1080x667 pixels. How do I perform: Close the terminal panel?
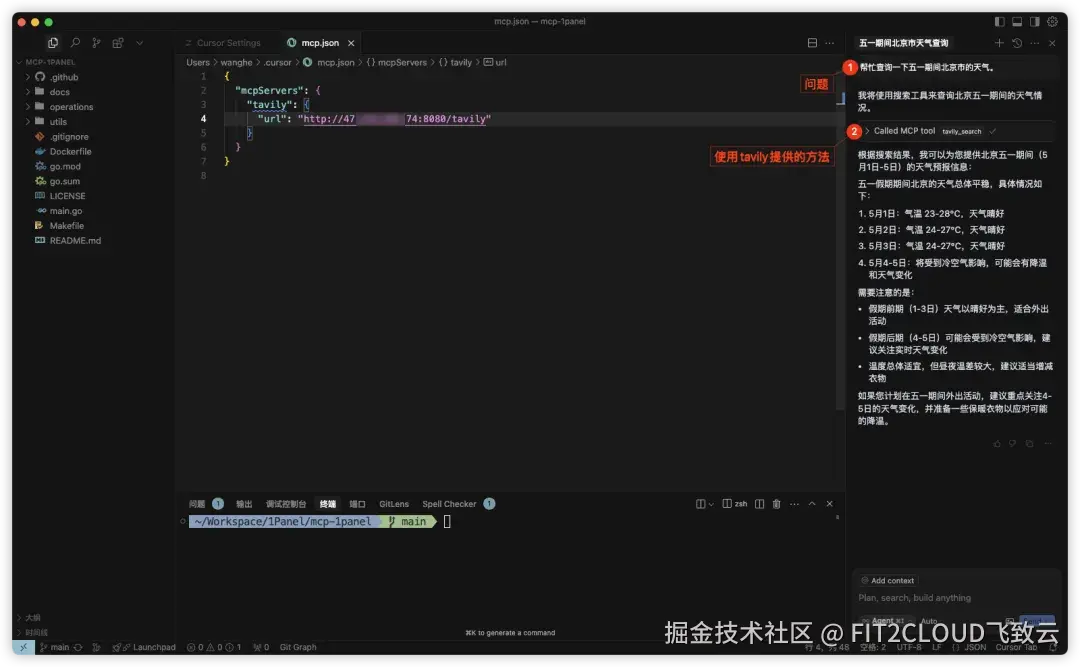(x=829, y=504)
